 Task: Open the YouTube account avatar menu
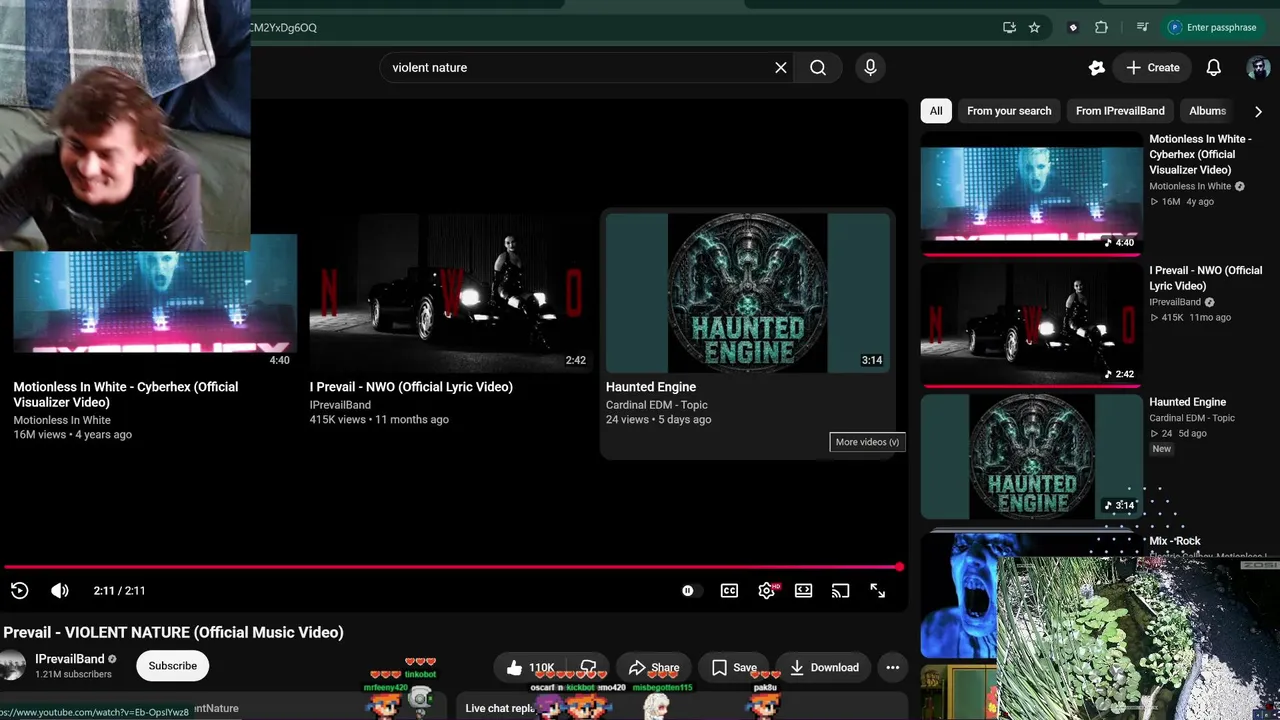pos(1258,68)
